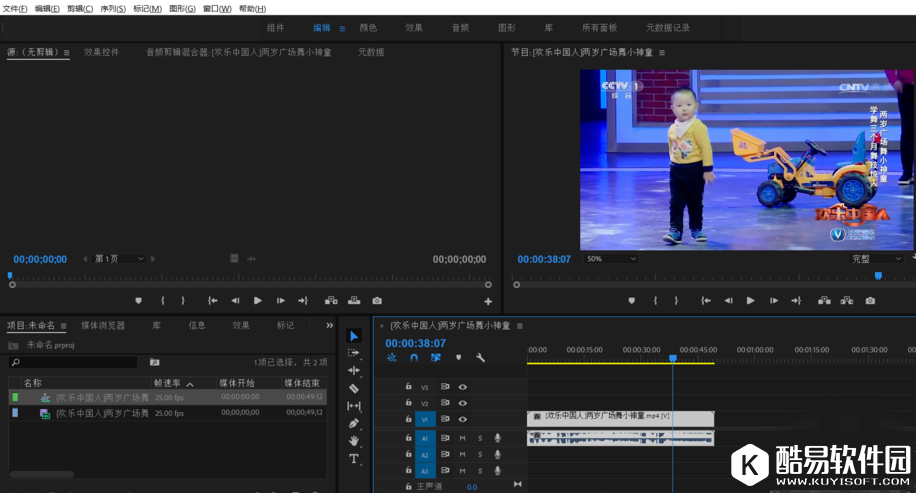Image resolution: width=916 pixels, height=493 pixels.
Task: Select the Type (T) tool
Action: pyautogui.click(x=354, y=459)
